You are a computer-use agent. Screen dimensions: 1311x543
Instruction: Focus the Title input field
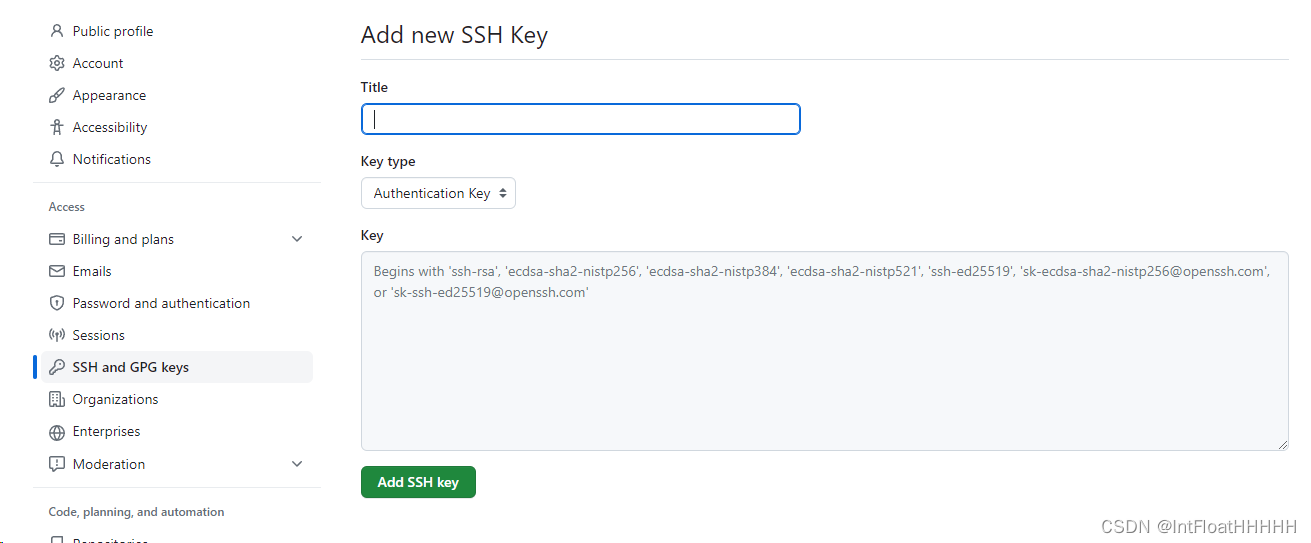coord(580,119)
